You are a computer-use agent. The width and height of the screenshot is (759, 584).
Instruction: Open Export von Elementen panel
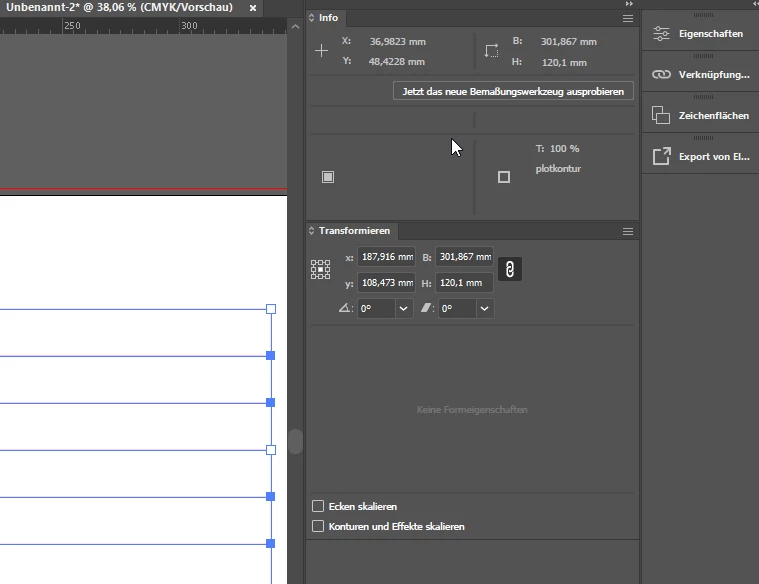pyautogui.click(x=700, y=156)
